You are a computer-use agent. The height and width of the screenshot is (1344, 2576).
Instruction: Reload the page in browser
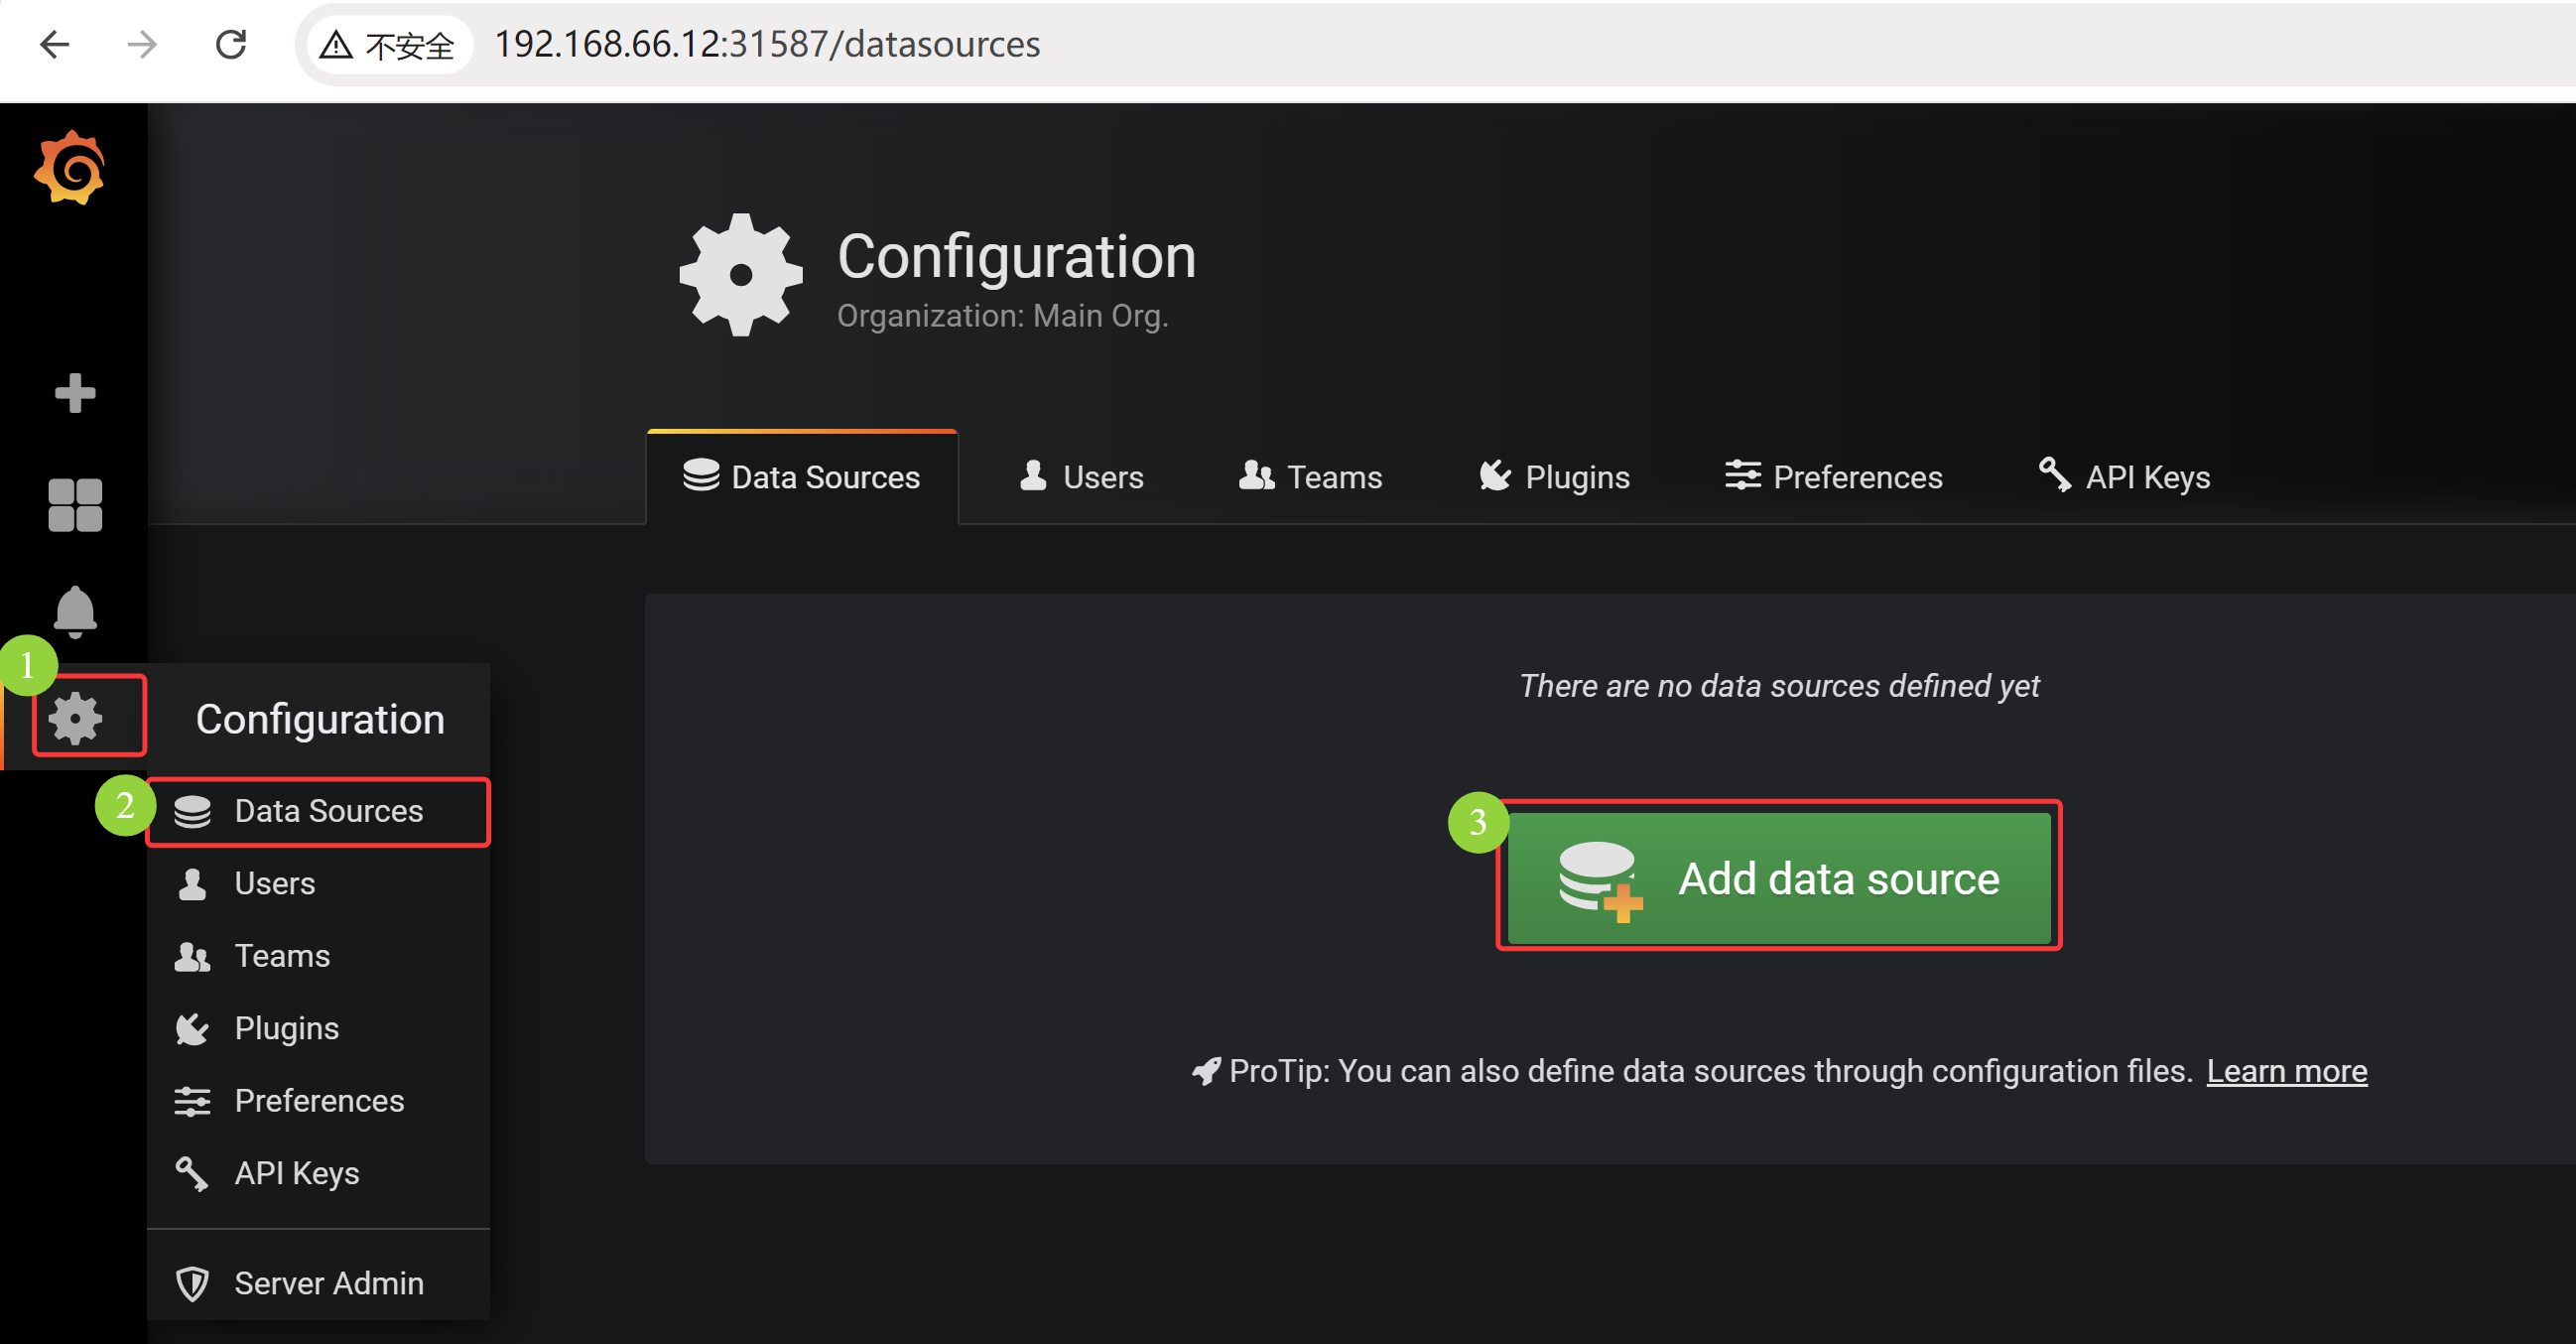(x=231, y=45)
